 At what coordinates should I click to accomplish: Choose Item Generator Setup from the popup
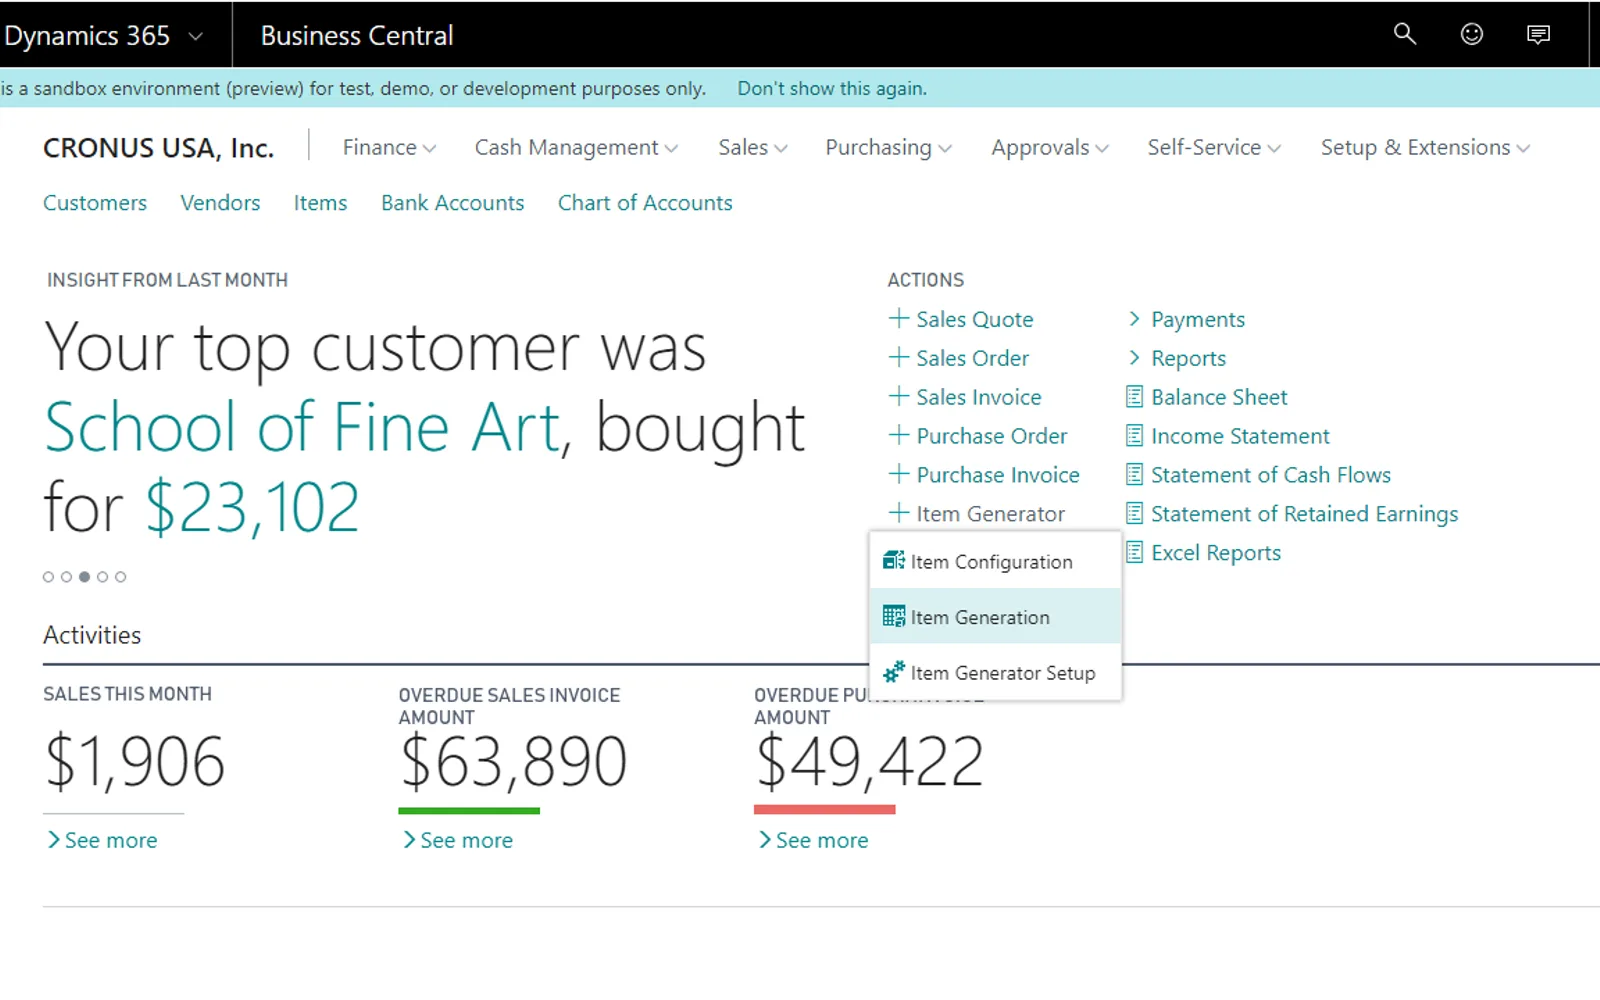click(996, 672)
